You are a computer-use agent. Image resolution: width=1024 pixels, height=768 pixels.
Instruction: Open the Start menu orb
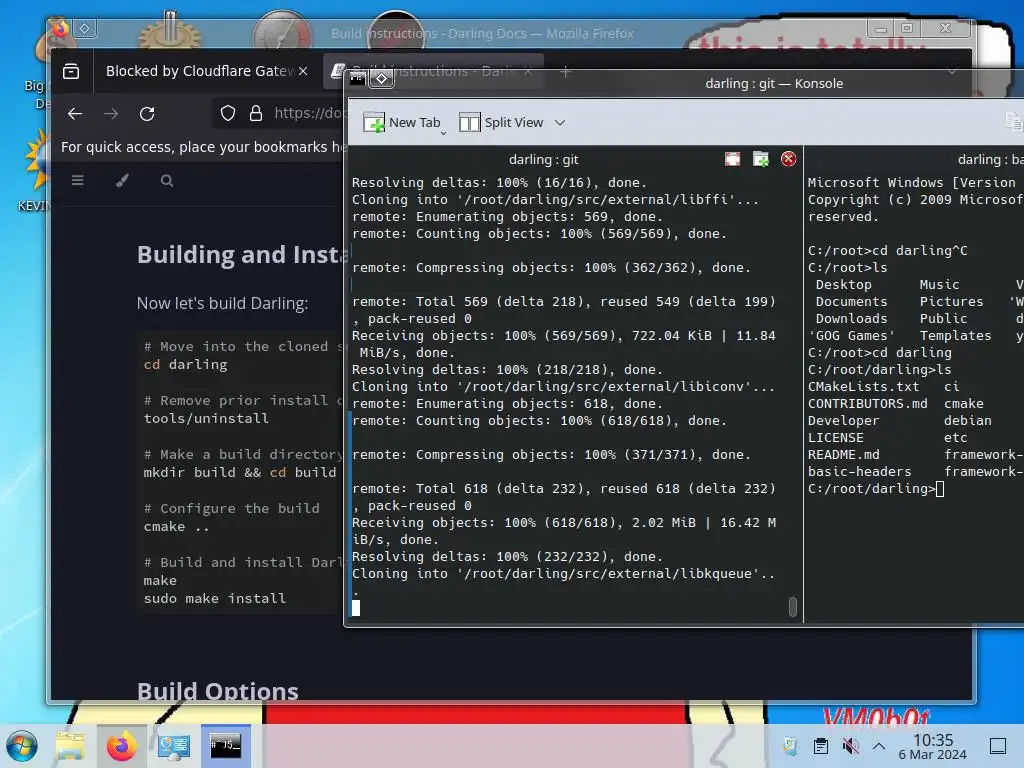tap(22, 746)
